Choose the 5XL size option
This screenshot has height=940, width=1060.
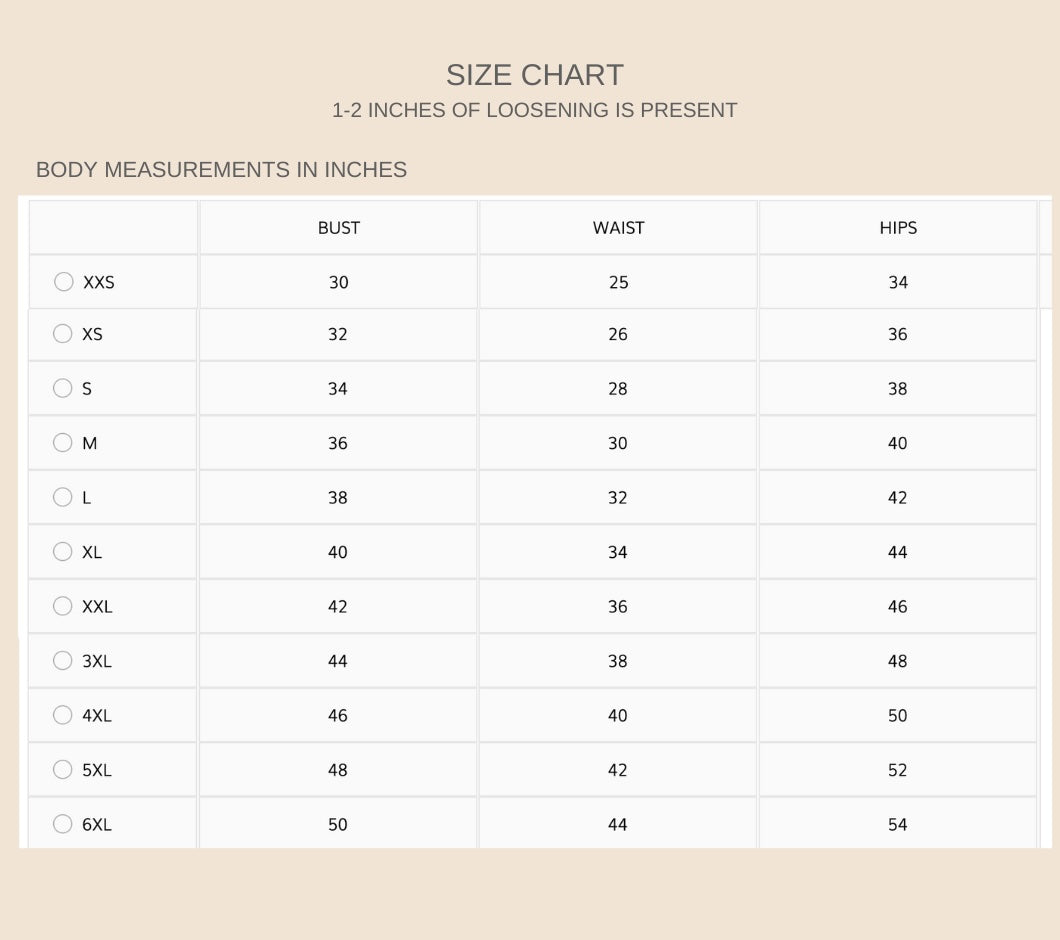63,769
